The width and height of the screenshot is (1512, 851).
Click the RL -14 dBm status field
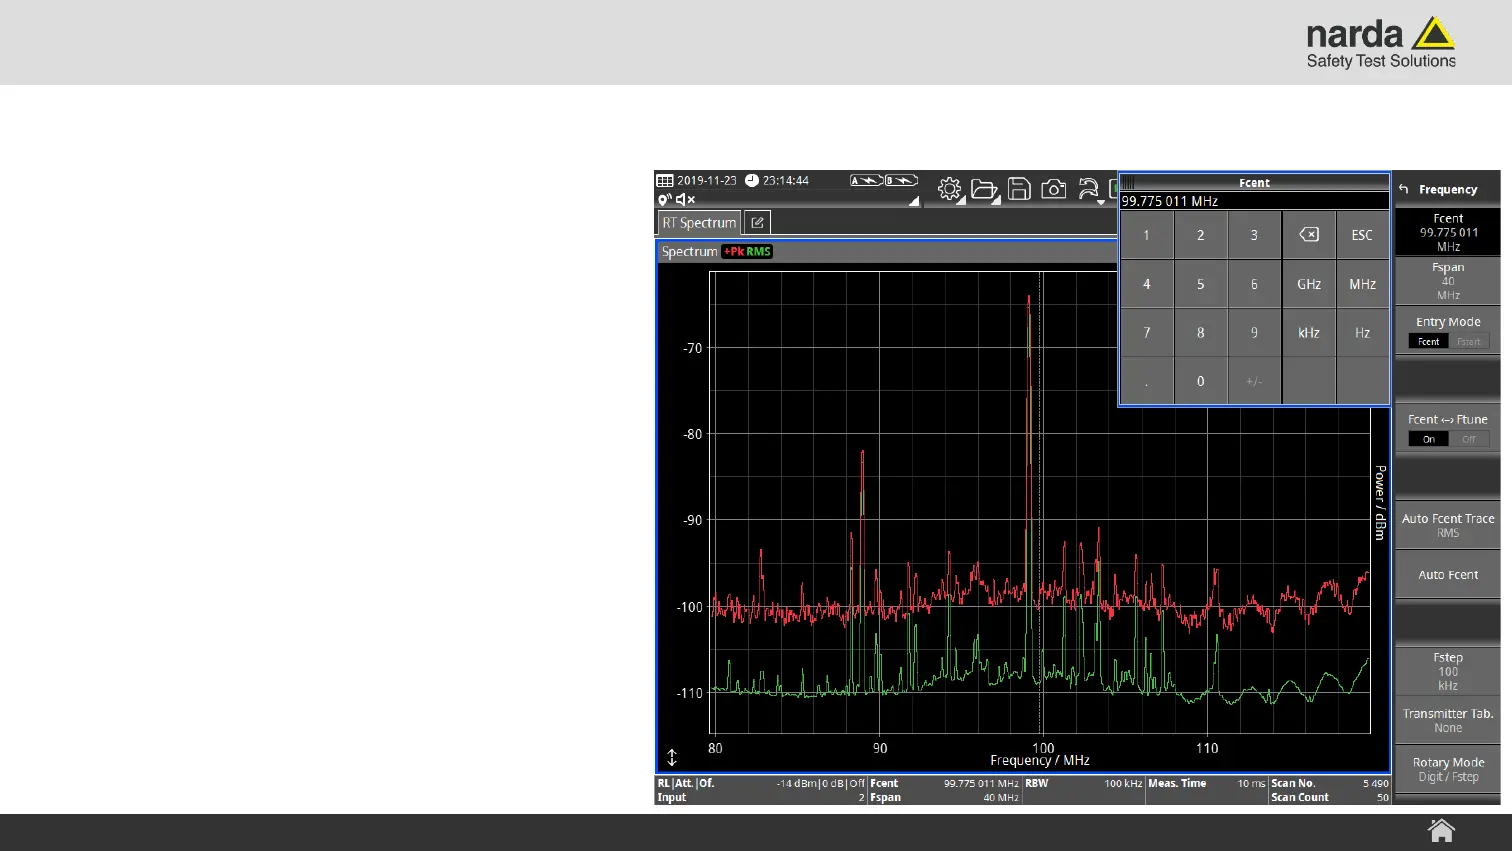coord(760,783)
